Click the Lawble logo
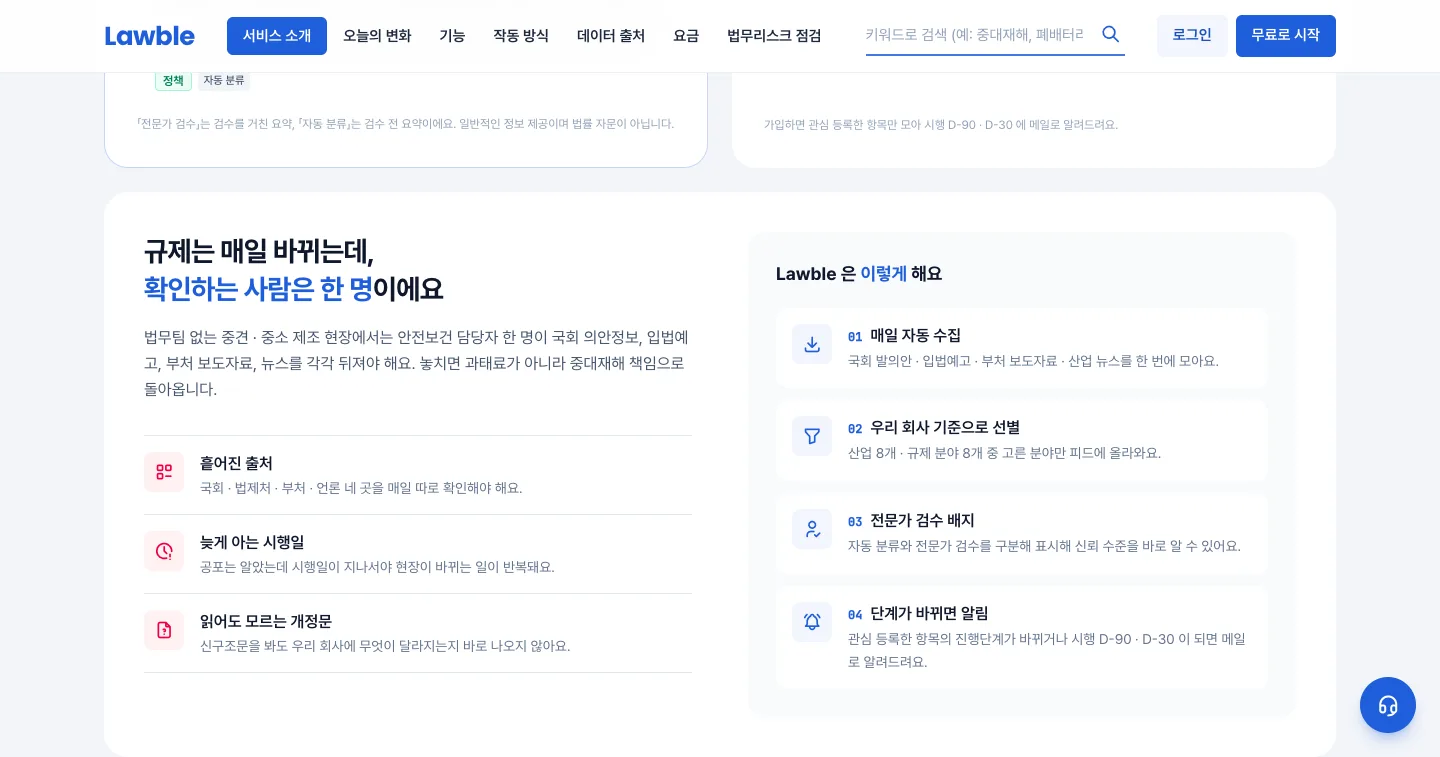1440x757 pixels. (150, 36)
